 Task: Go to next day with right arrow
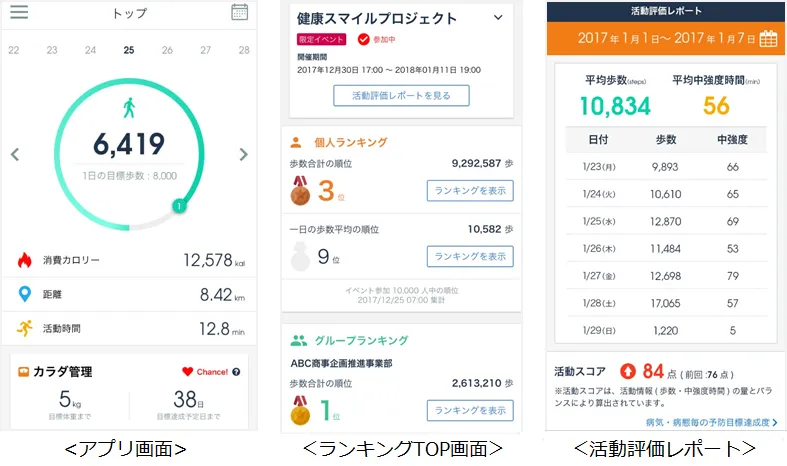coord(243,154)
